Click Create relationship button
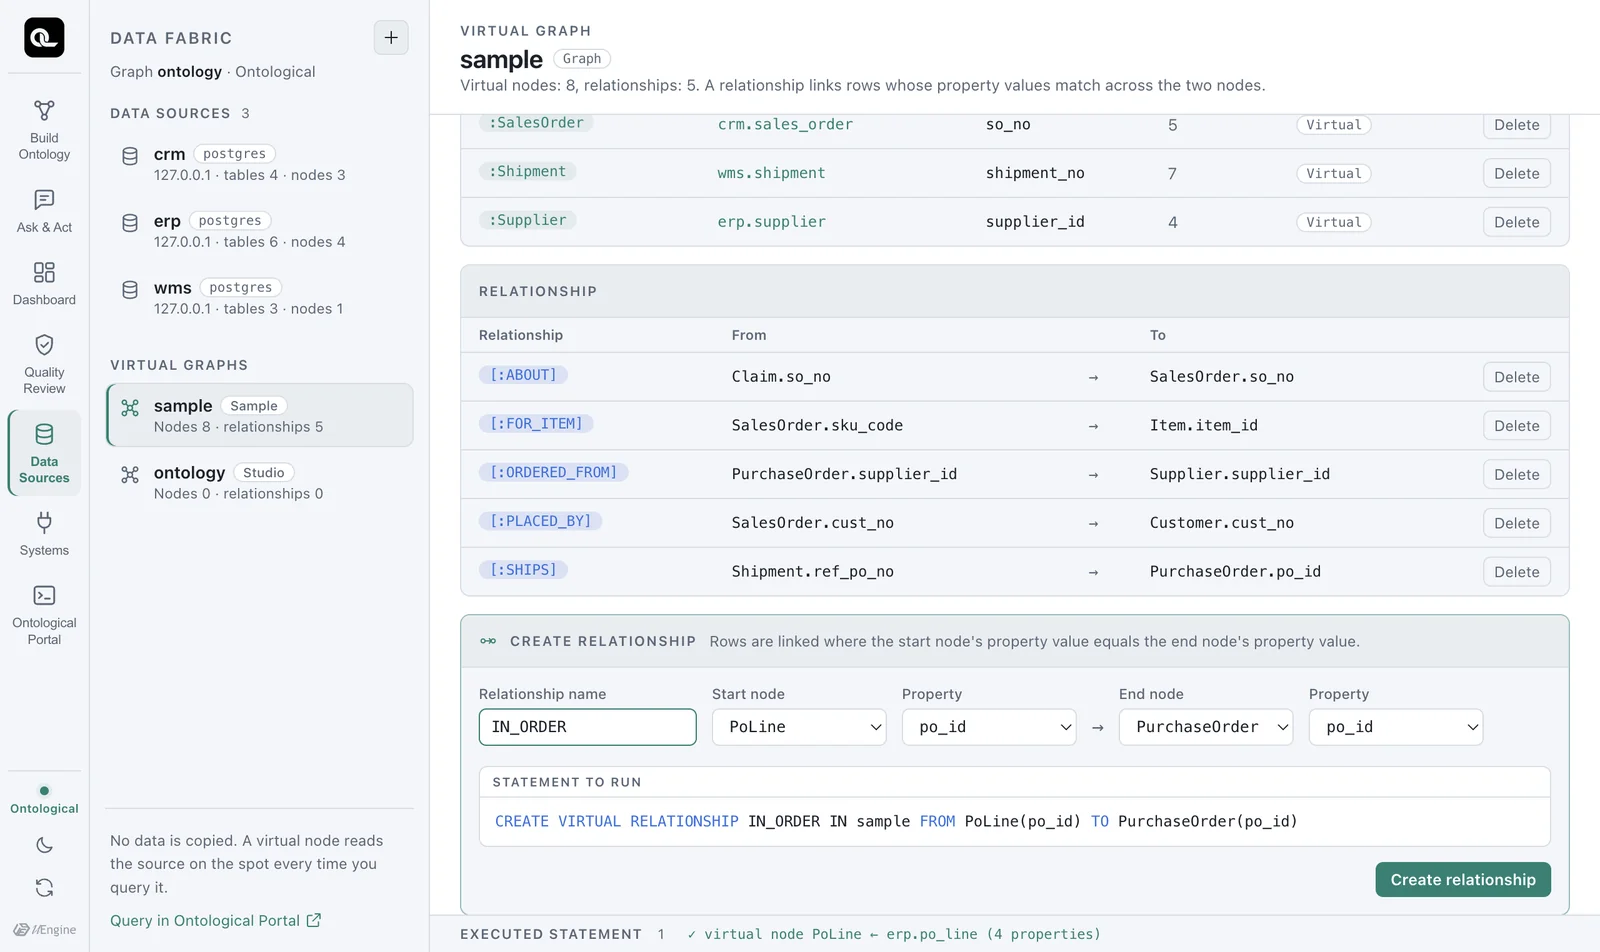This screenshot has width=1600, height=952. click(x=1463, y=880)
